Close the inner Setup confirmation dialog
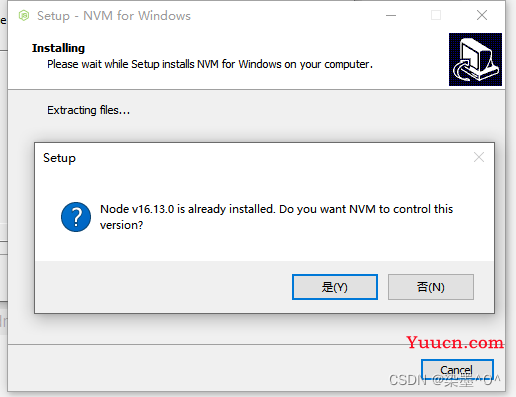Image resolution: width=516 pixels, height=397 pixels. (x=479, y=157)
